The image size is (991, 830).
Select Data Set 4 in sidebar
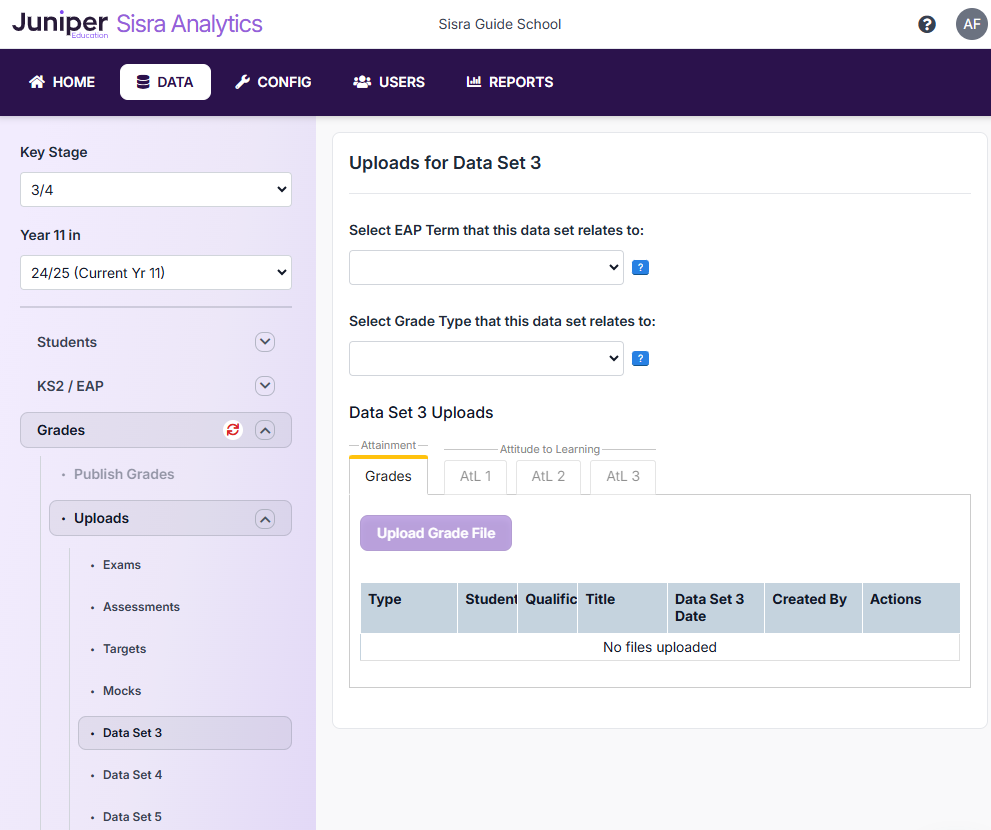click(x=132, y=775)
